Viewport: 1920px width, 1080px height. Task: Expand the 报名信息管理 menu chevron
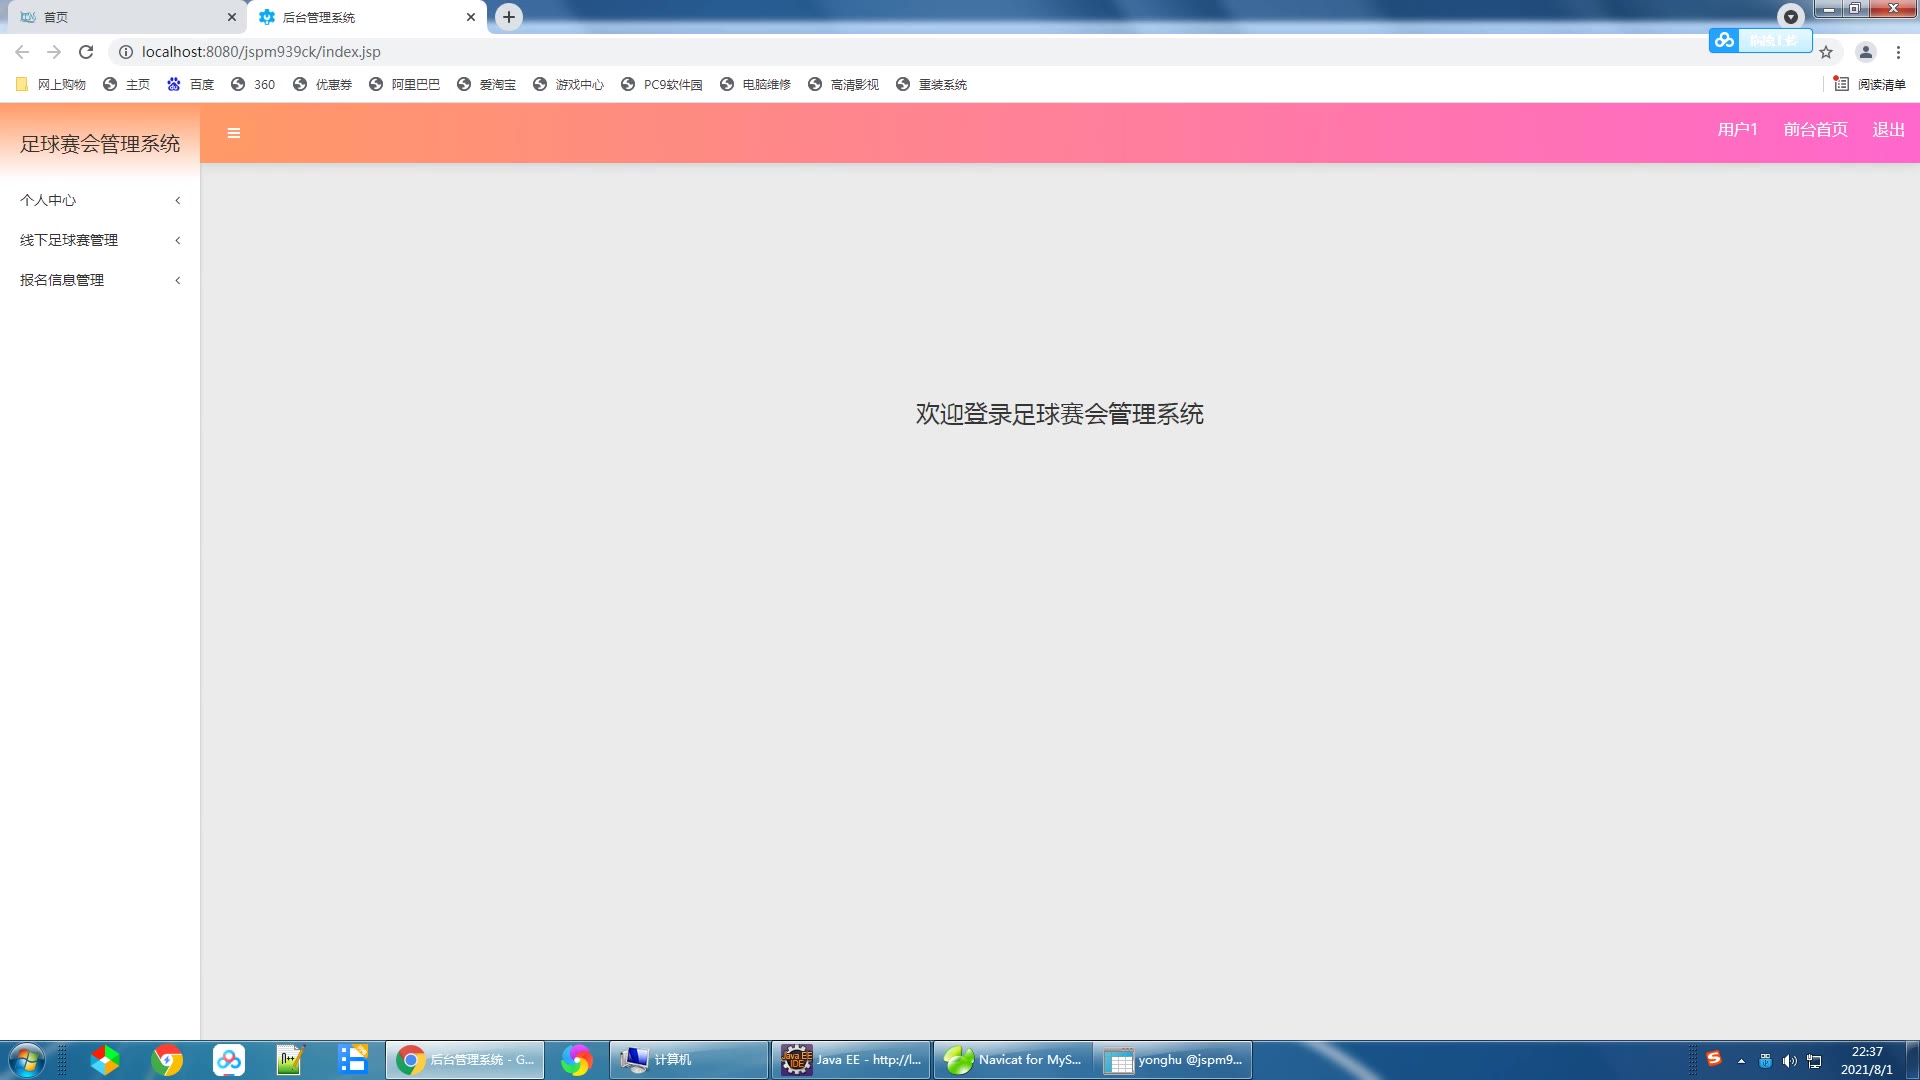(178, 280)
